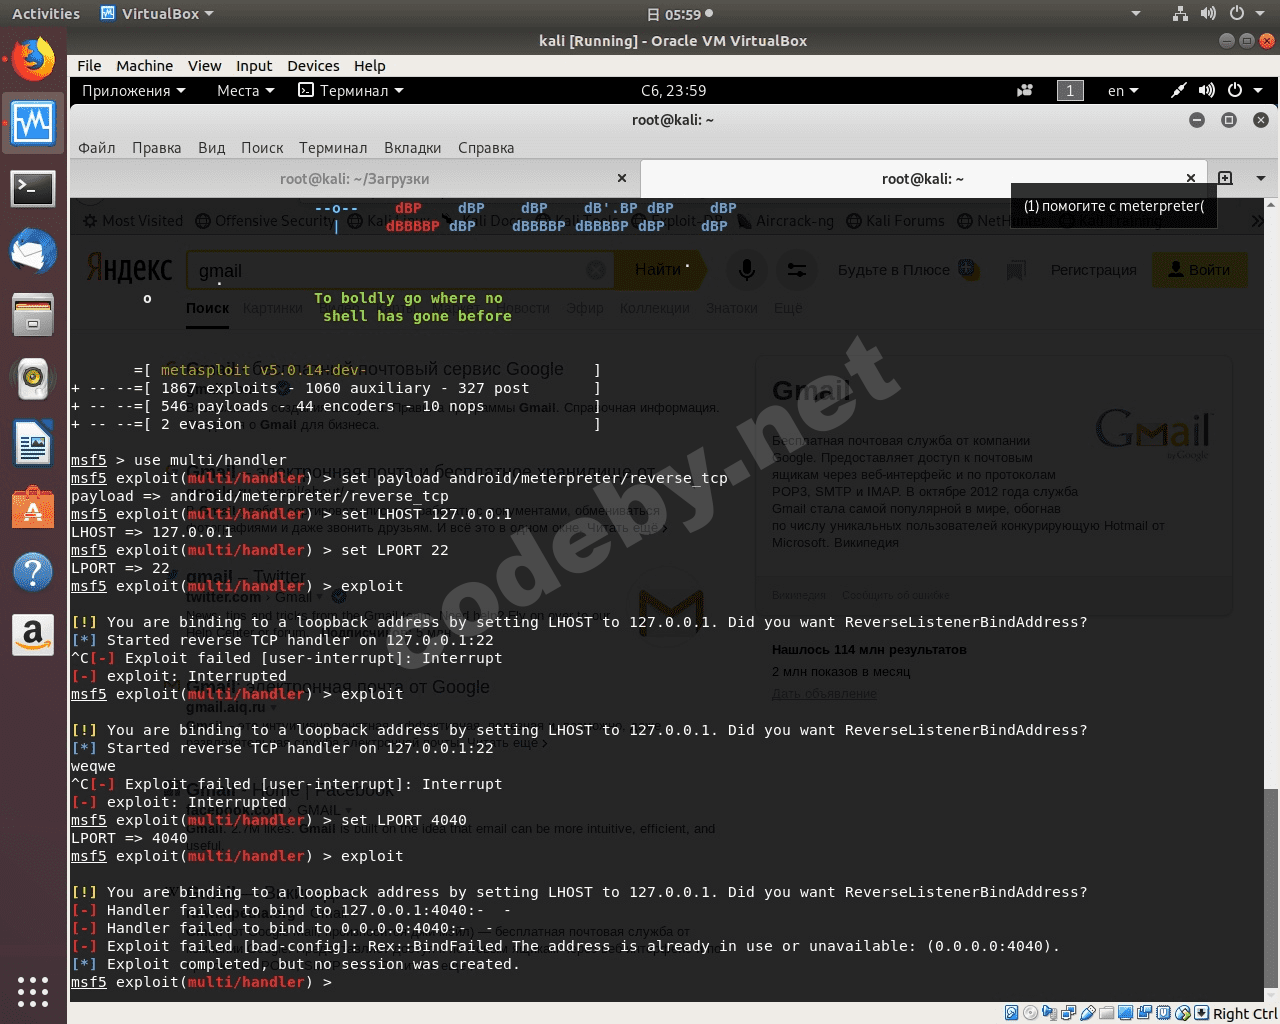The width and height of the screenshot is (1280, 1024).
Task: Select workspace 1 indicator in Kali panel
Action: point(1069,90)
